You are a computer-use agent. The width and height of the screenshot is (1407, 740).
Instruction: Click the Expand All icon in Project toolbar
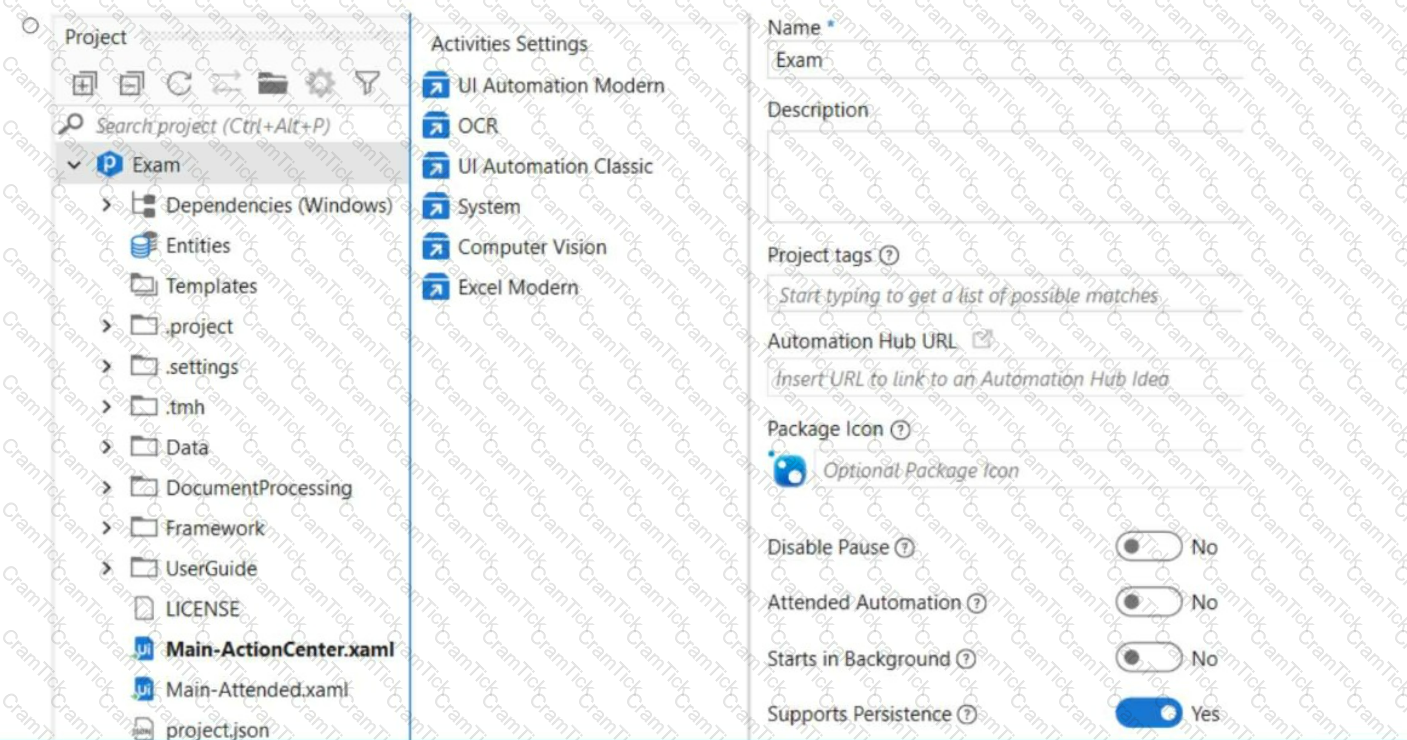84,85
